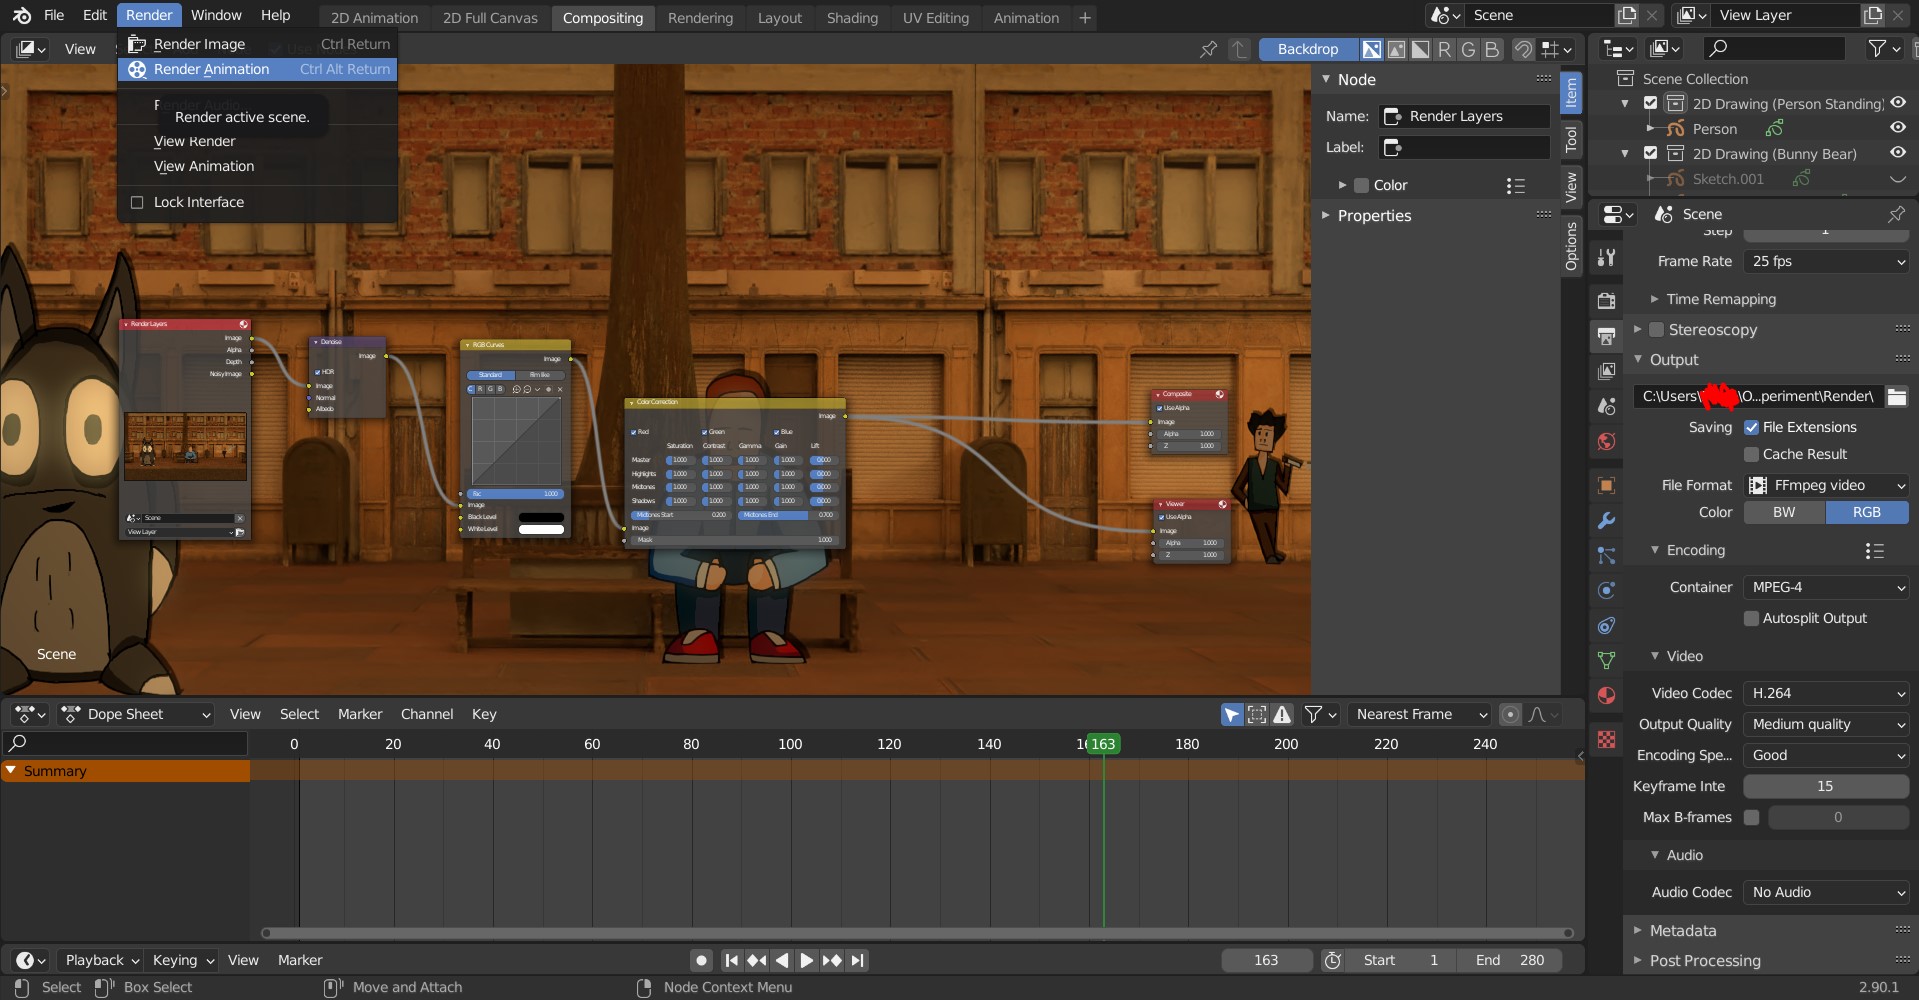Switch to the Rendering workspace tab
Viewport: 1919px width, 1000px height.
pos(700,18)
